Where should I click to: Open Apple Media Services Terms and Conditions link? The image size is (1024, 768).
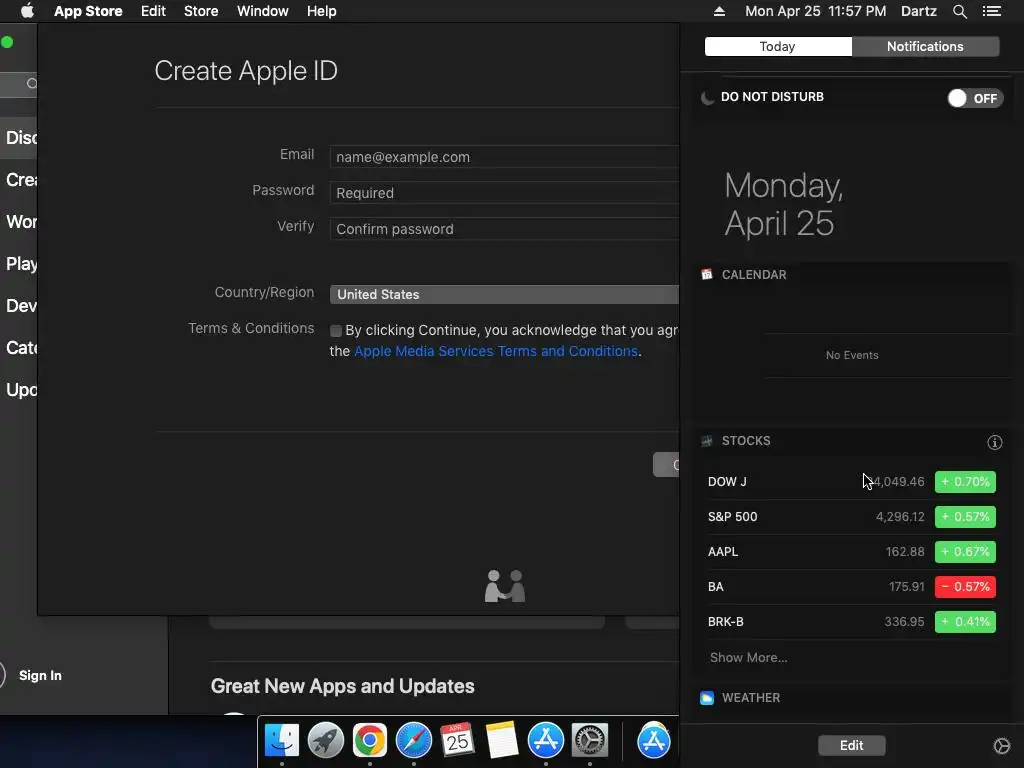(496, 351)
